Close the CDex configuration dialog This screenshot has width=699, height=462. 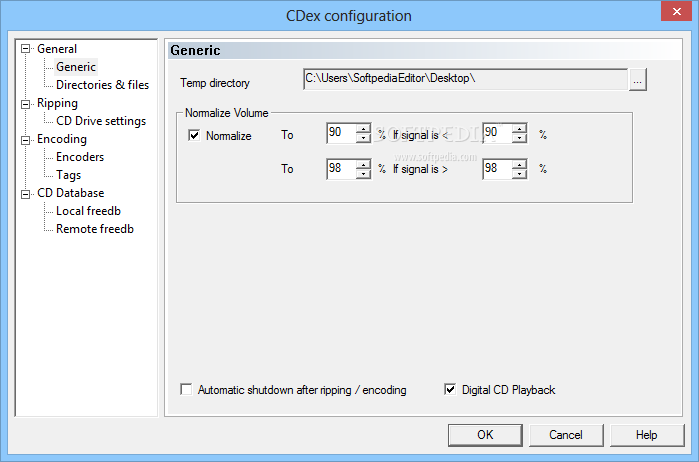click(676, 12)
